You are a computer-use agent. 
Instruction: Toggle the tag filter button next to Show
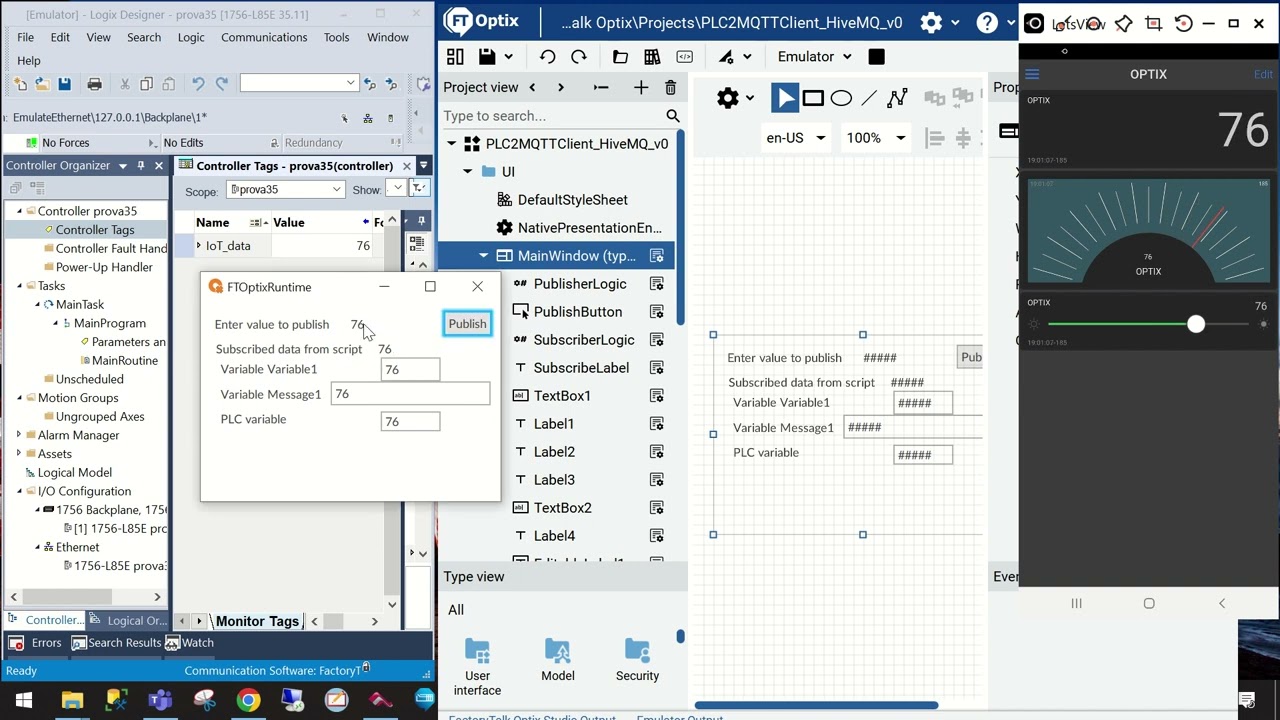419,189
